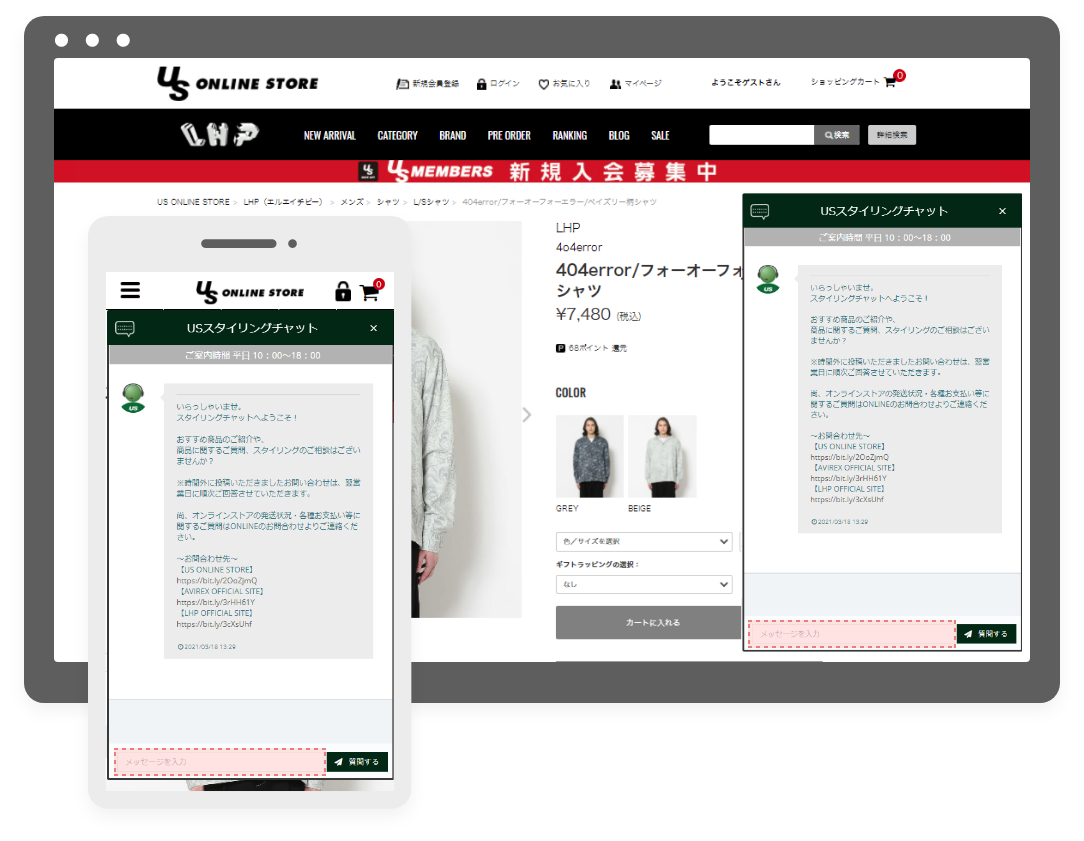Image resolution: width=1084 pixels, height=841 pixels.
Task: Go to L/Sシャツ breadcrumb
Action: pos(431,202)
